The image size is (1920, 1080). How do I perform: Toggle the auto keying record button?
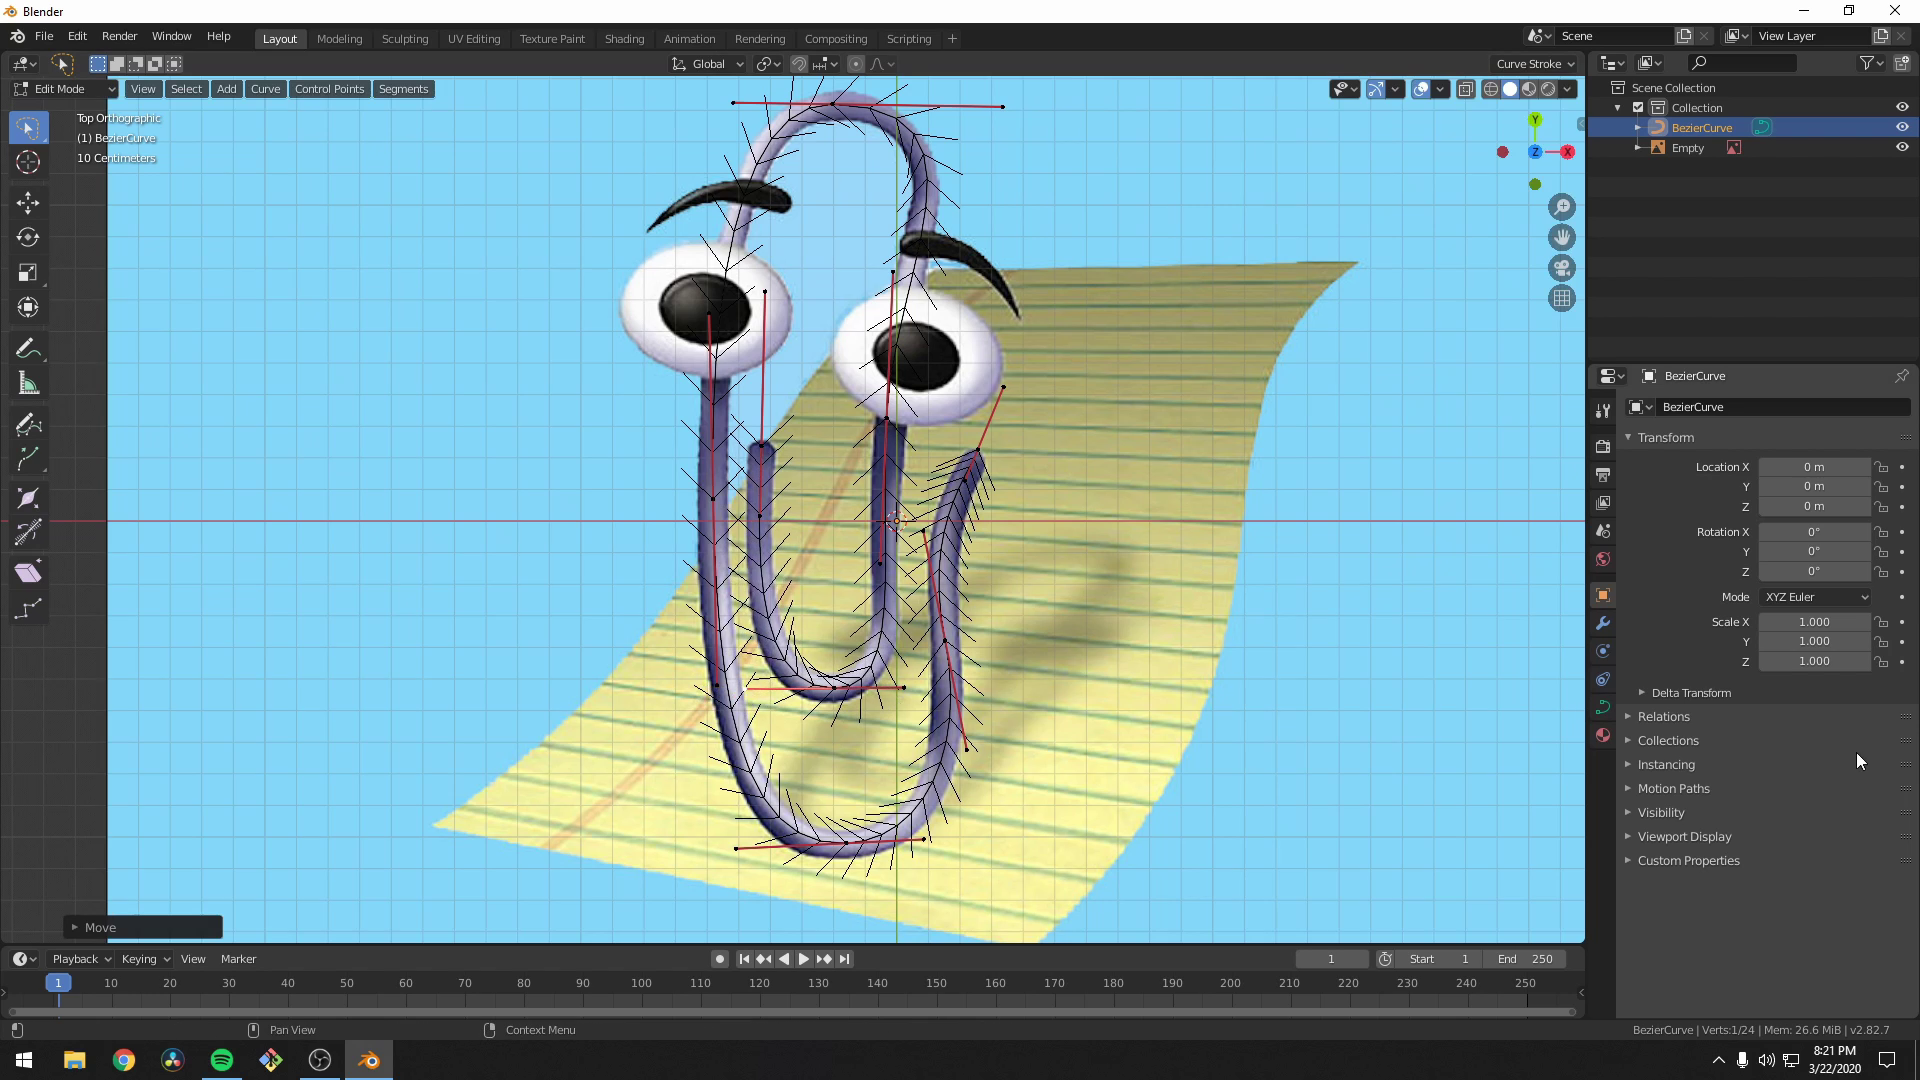tap(719, 959)
